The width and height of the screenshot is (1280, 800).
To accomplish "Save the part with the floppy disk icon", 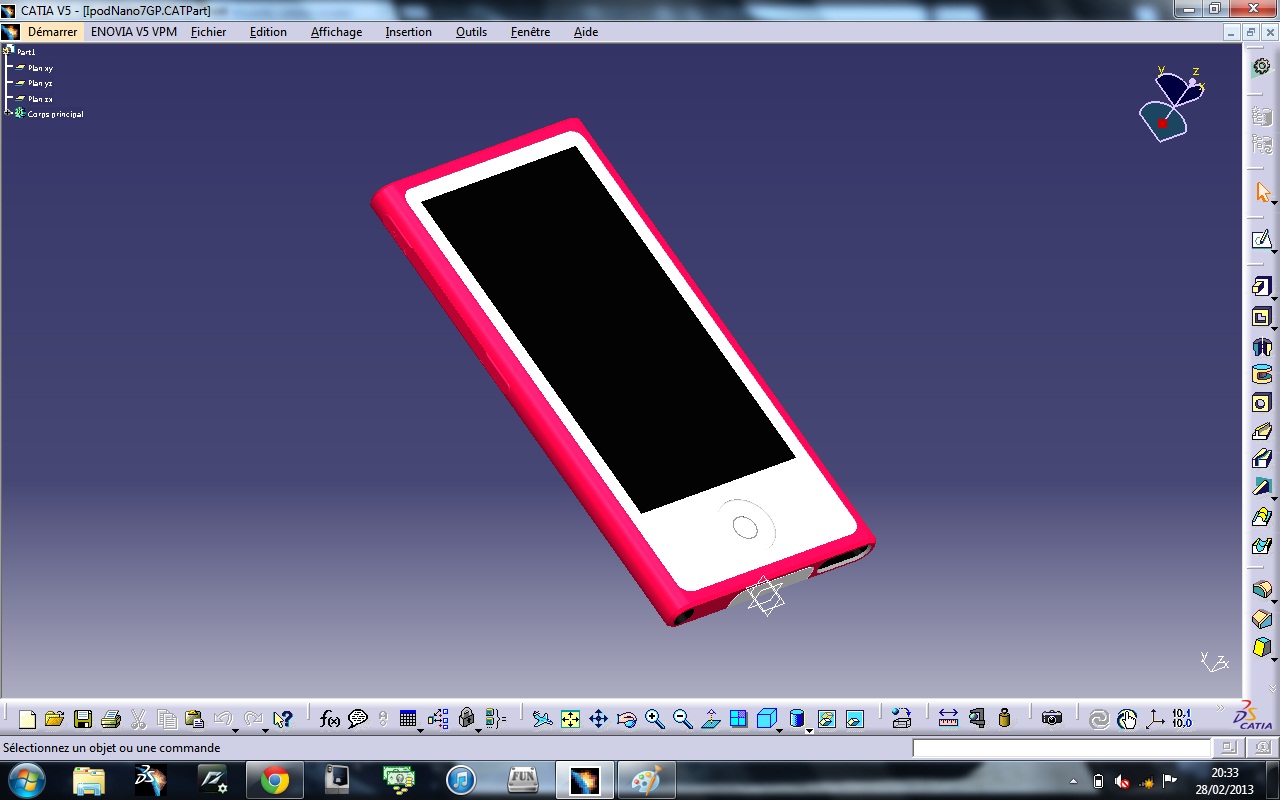I will coord(83,718).
